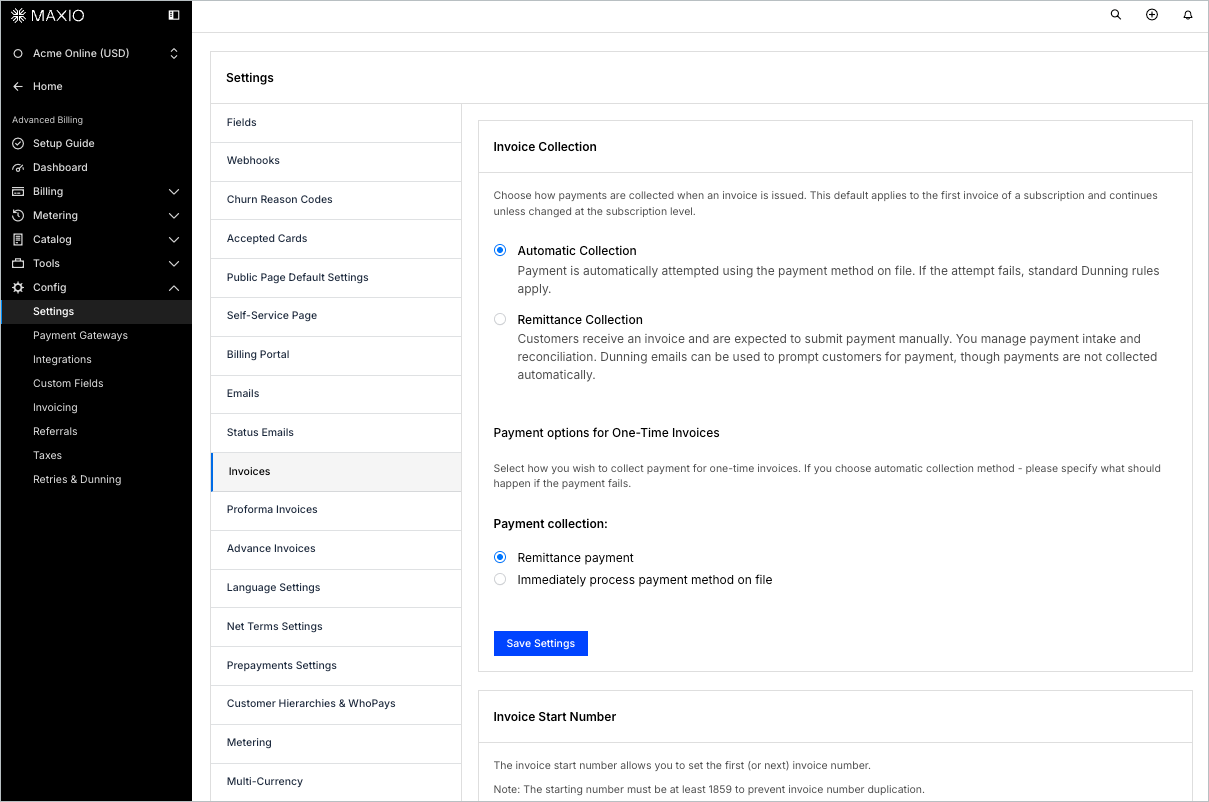Go to Custom Fields in sidebar
The height and width of the screenshot is (802, 1209).
[68, 383]
